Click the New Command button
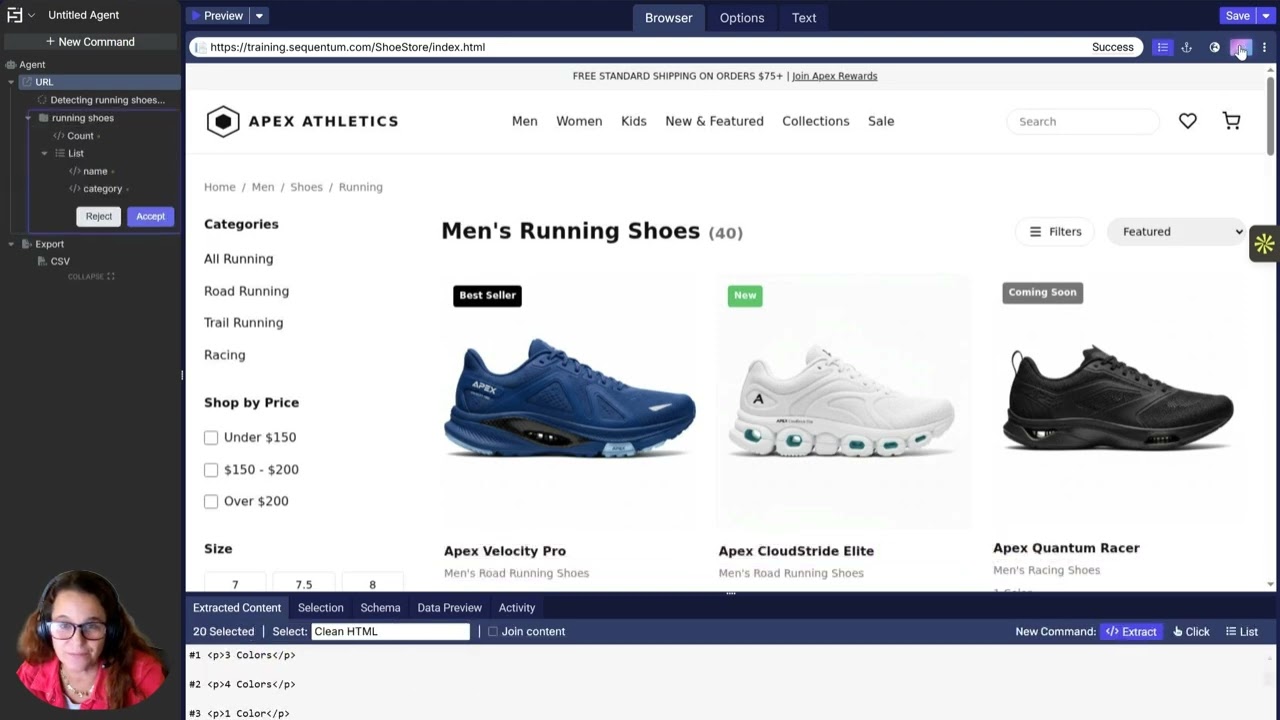The image size is (1280, 720). click(x=90, y=42)
